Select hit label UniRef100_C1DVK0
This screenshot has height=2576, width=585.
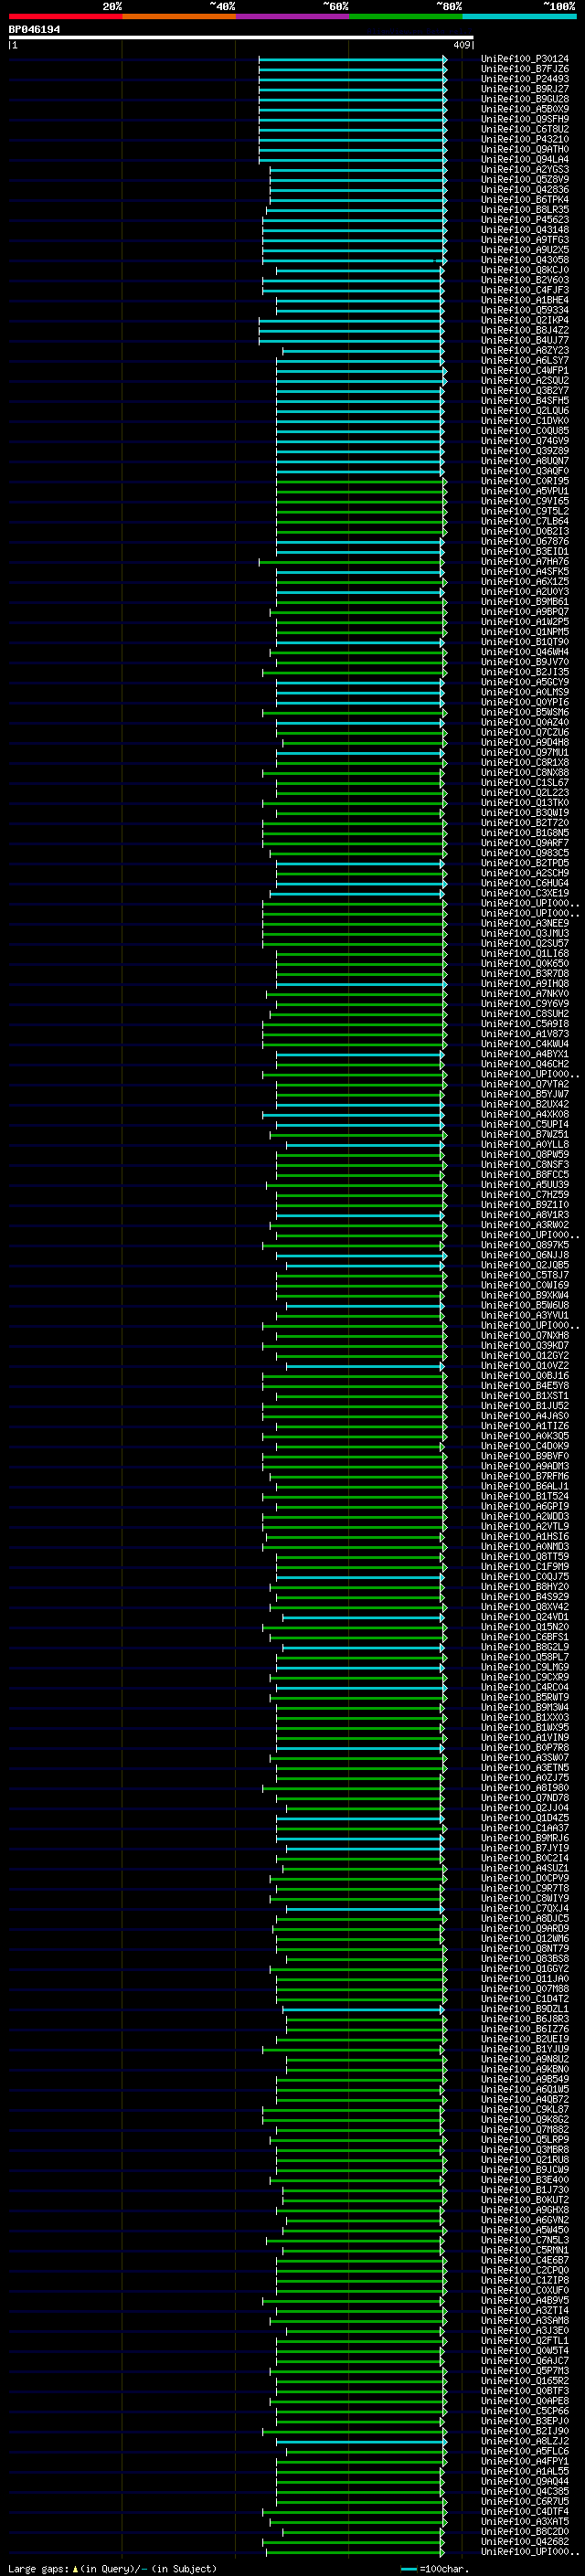click(x=524, y=421)
